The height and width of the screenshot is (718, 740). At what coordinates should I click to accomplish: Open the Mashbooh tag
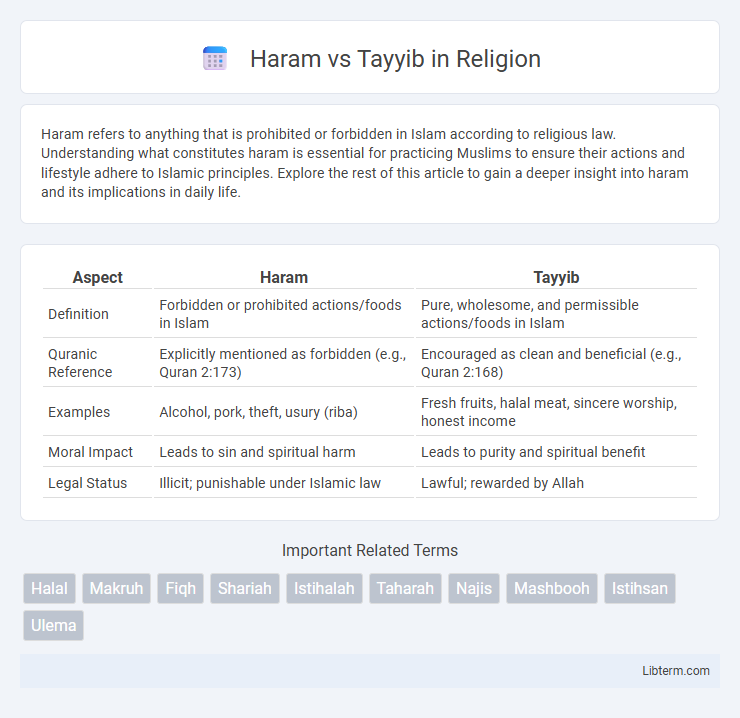pos(552,588)
